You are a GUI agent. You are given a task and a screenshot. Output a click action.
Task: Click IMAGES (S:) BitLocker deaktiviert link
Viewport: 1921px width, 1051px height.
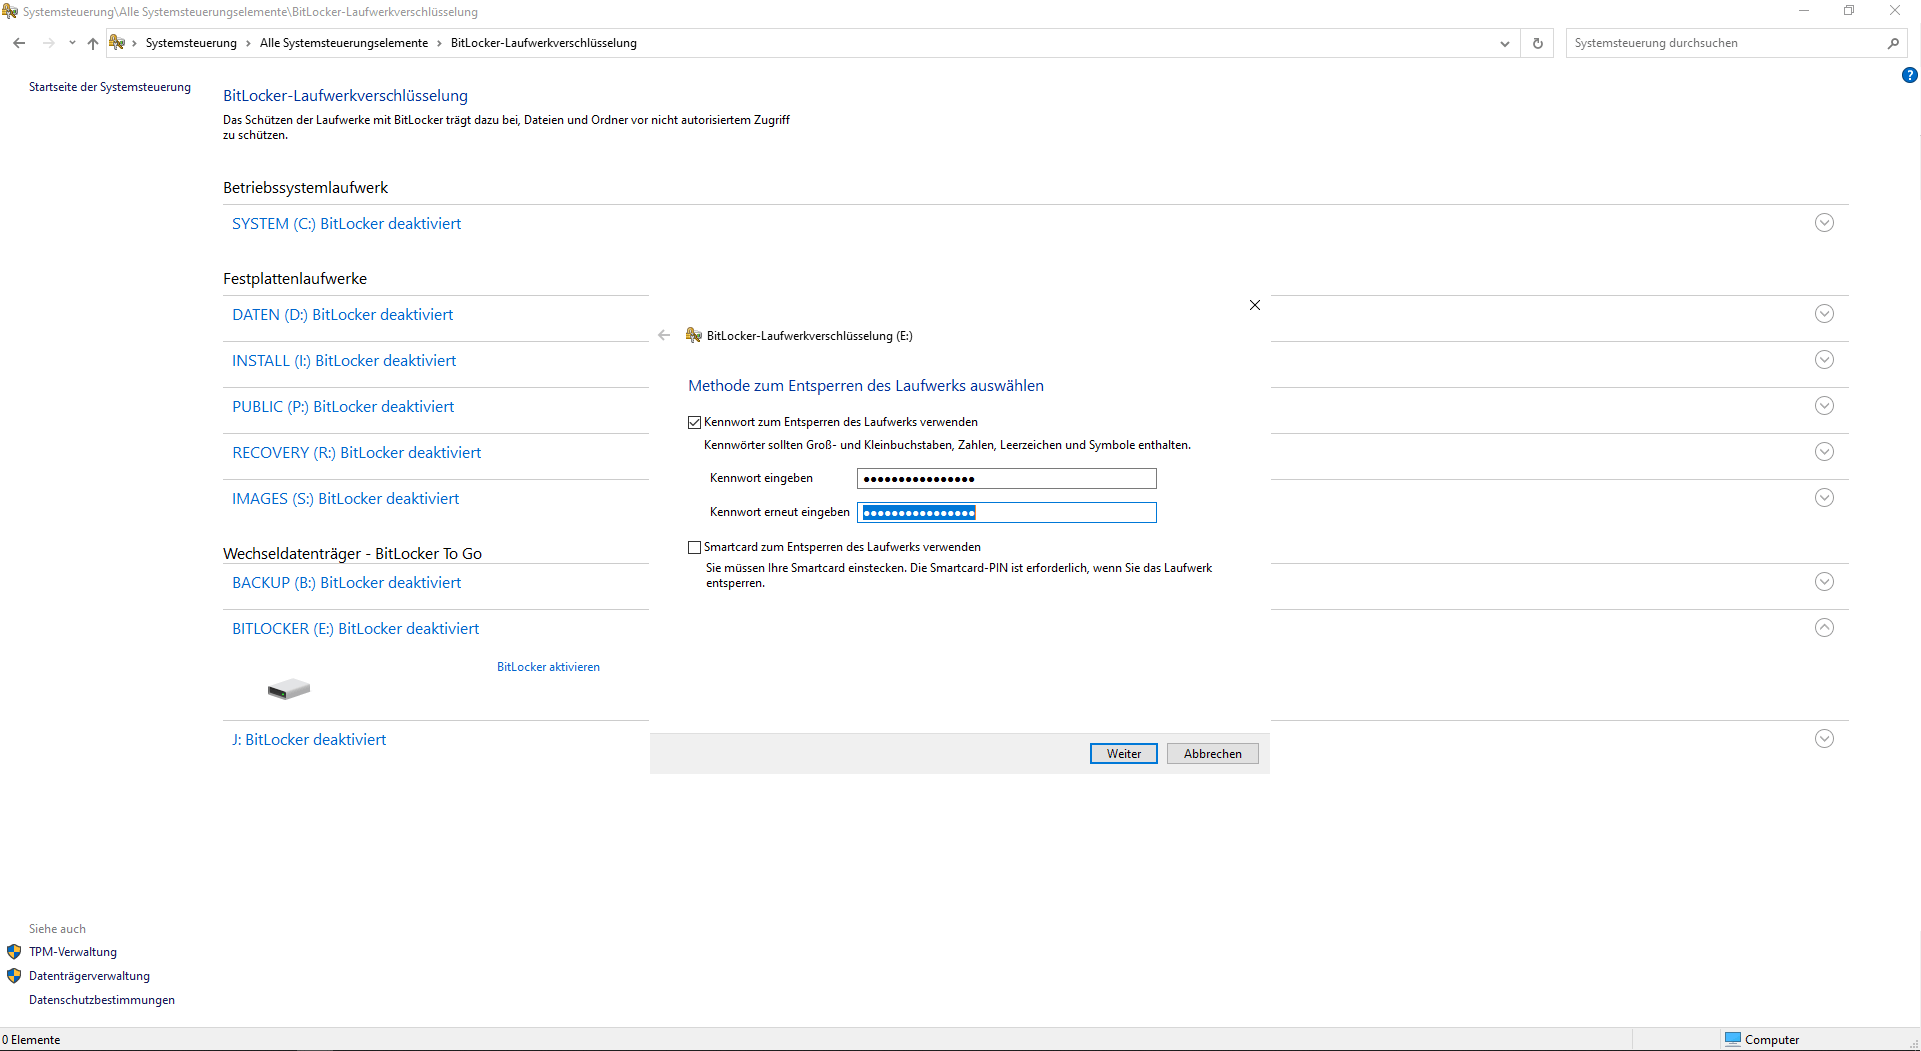coord(346,499)
